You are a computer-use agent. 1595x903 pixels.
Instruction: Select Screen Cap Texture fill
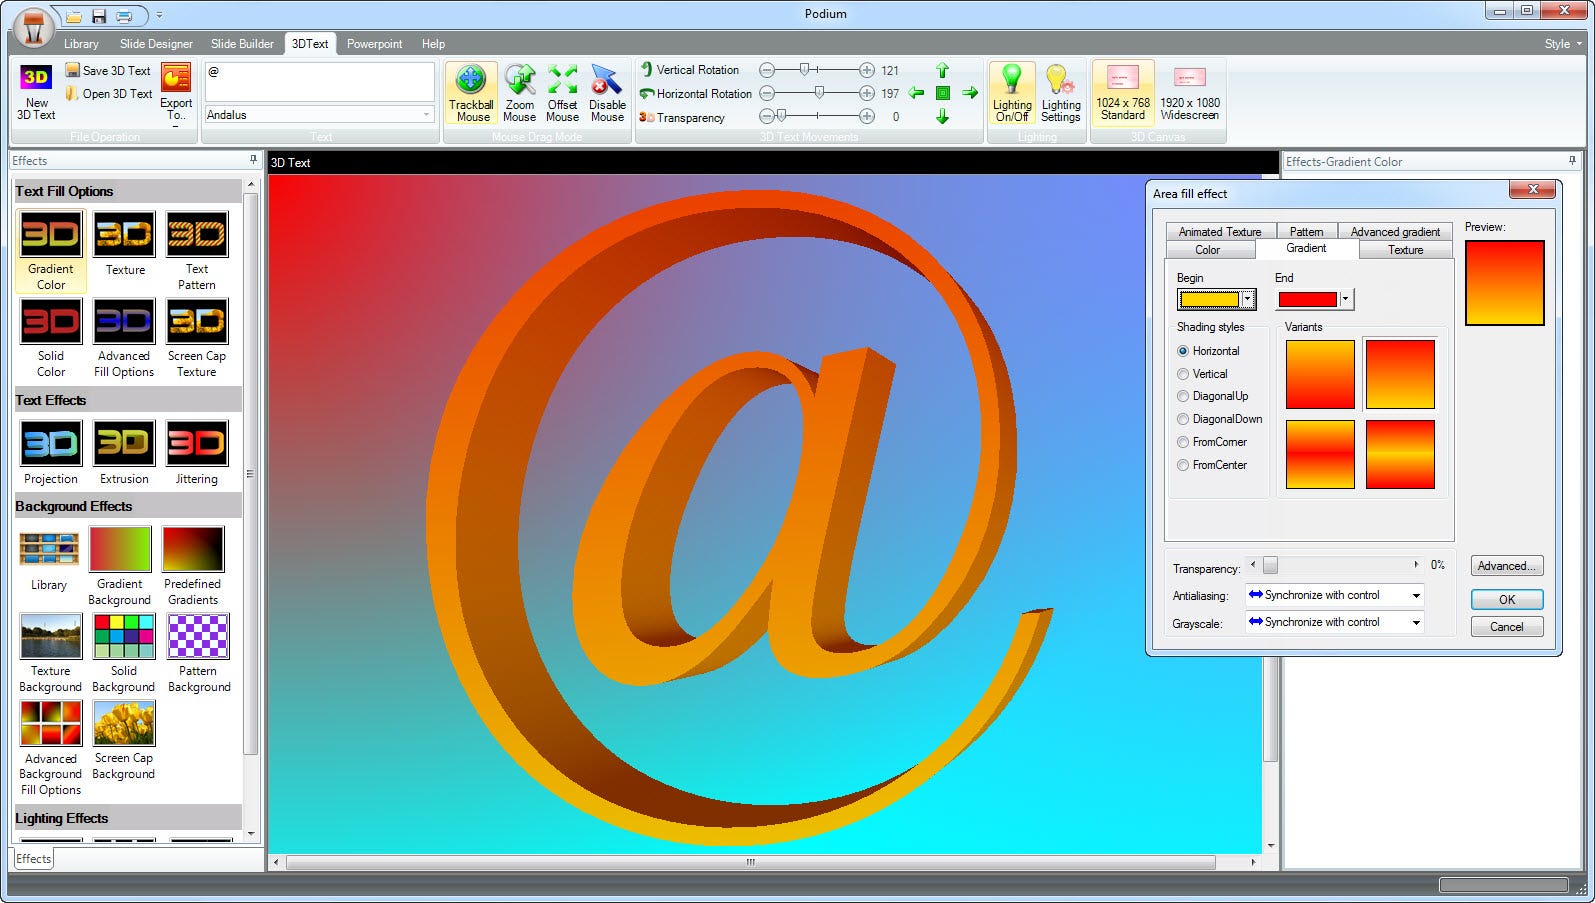pos(197,338)
